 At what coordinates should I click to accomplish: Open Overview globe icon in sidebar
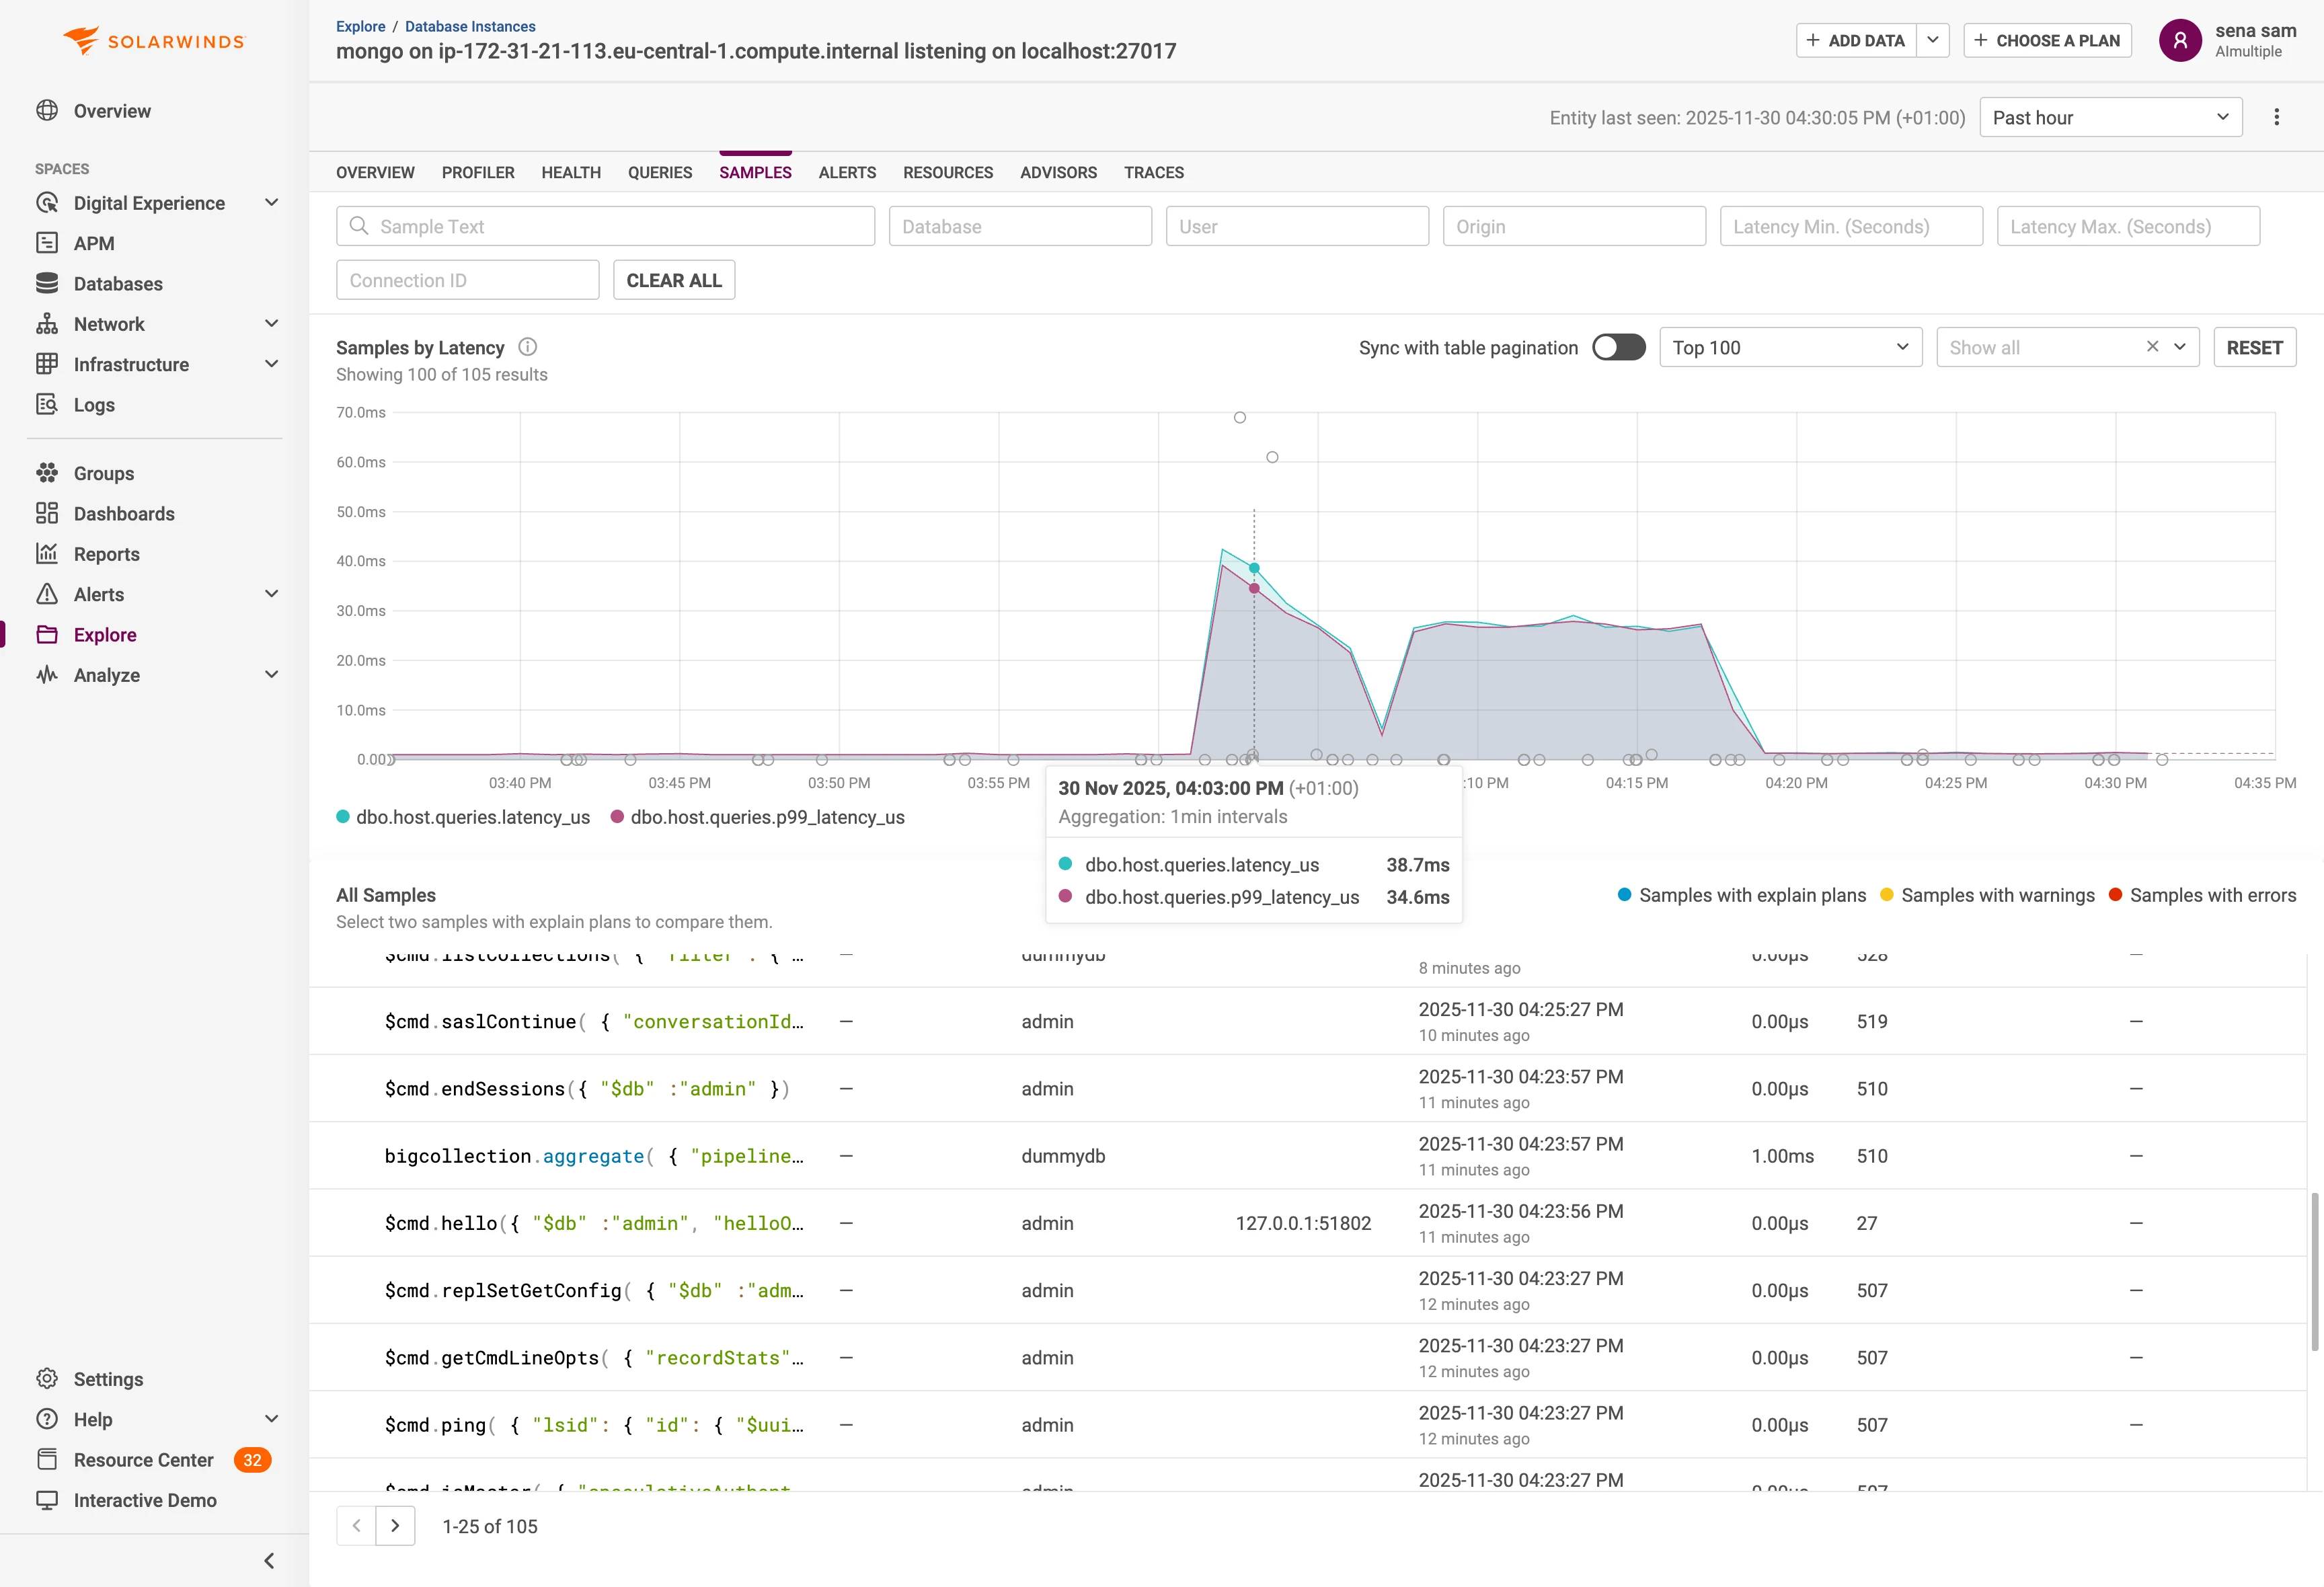coord(47,110)
